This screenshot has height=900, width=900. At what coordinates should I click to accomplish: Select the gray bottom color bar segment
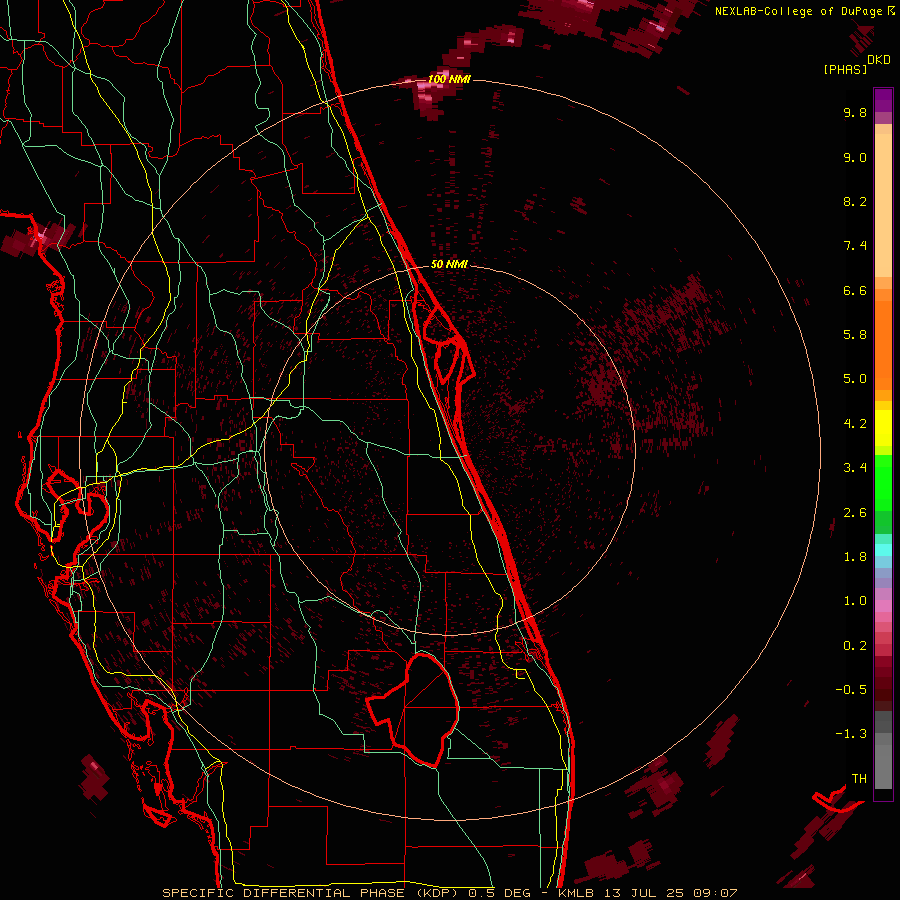[883, 766]
